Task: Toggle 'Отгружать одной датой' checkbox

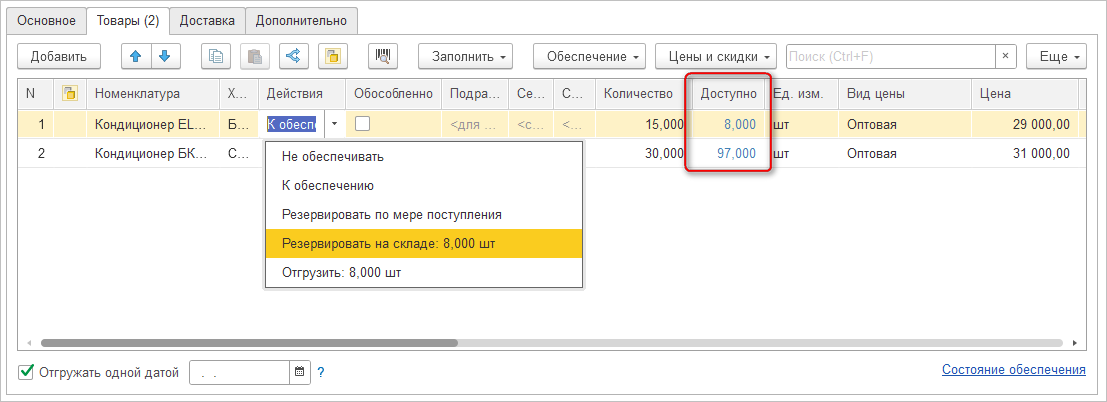Action: coord(26,373)
